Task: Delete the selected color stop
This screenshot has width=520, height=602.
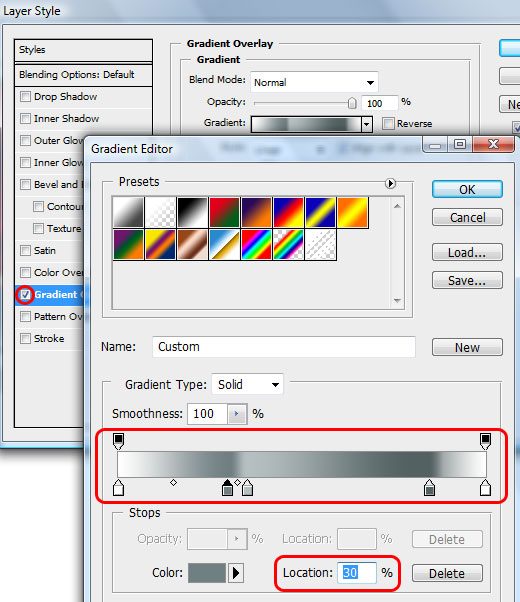Action: point(447,573)
